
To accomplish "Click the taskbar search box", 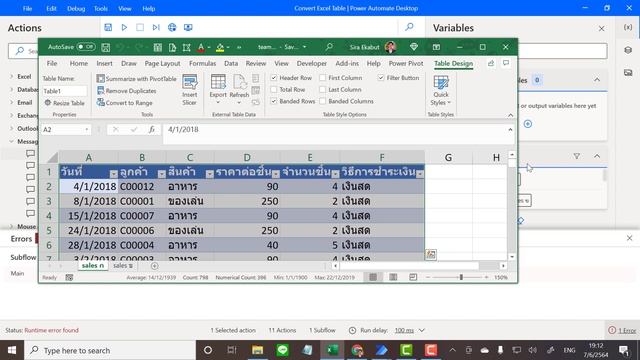I will click(110, 350).
